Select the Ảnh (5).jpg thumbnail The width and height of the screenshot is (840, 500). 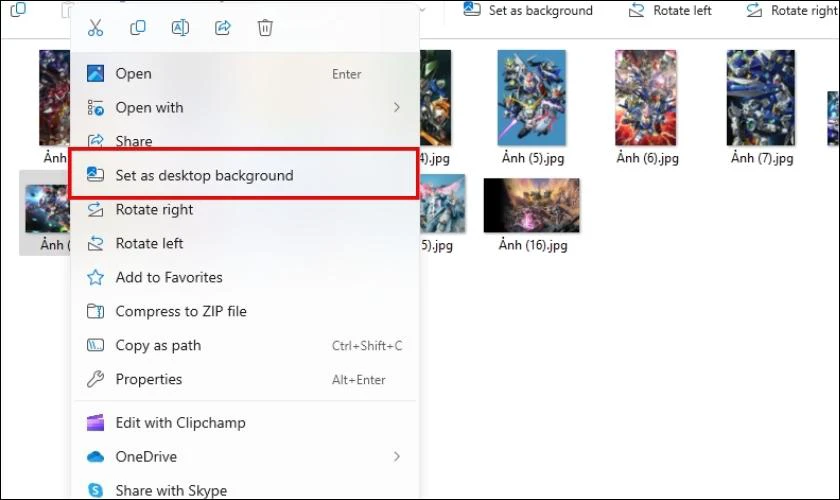point(531,98)
